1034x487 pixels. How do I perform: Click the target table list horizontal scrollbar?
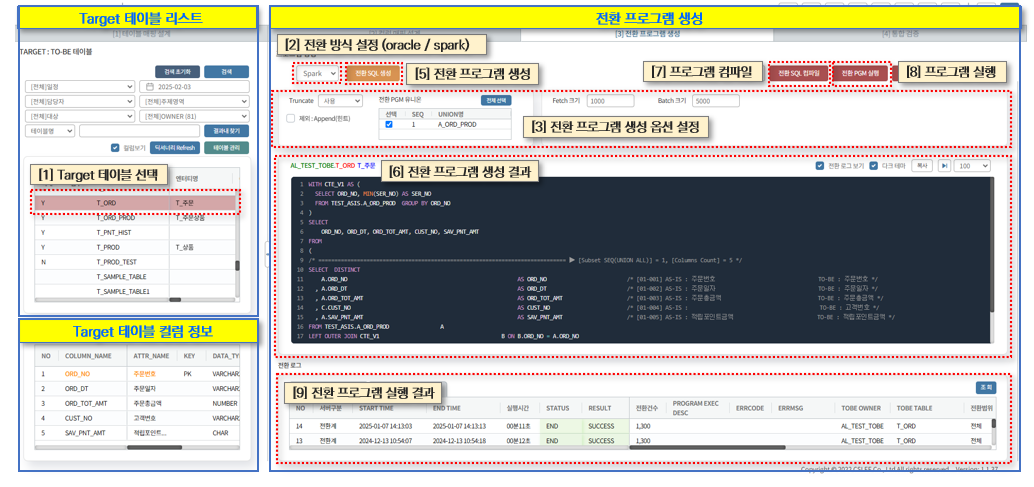coord(175,300)
